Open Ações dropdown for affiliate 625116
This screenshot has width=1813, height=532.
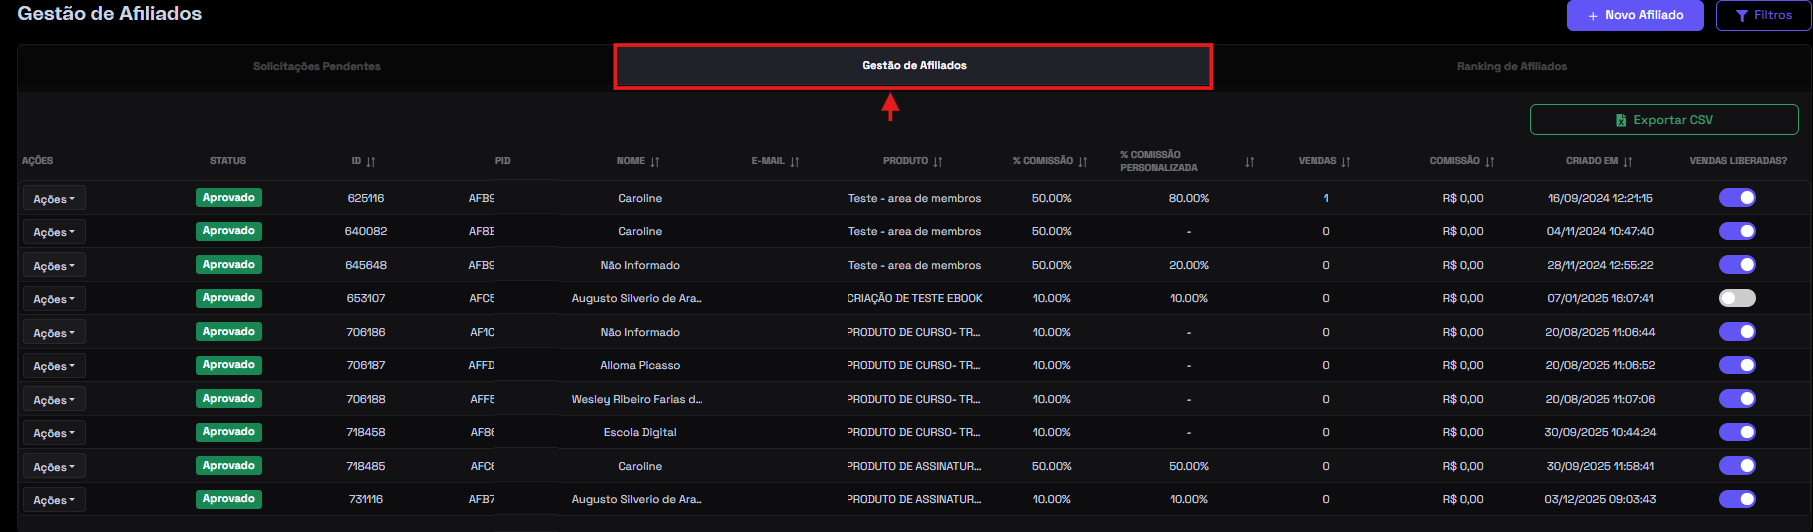(54, 199)
